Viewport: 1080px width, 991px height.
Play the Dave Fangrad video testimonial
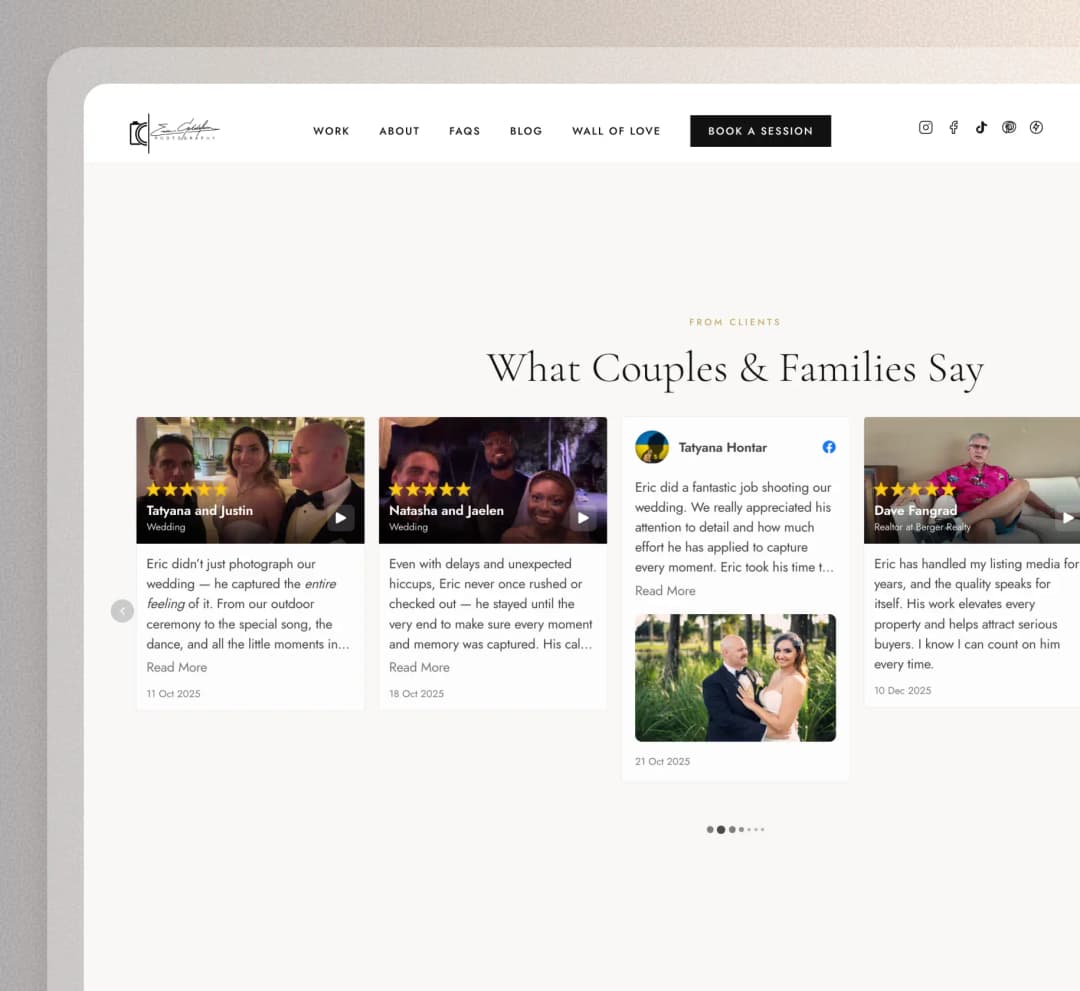click(1067, 518)
